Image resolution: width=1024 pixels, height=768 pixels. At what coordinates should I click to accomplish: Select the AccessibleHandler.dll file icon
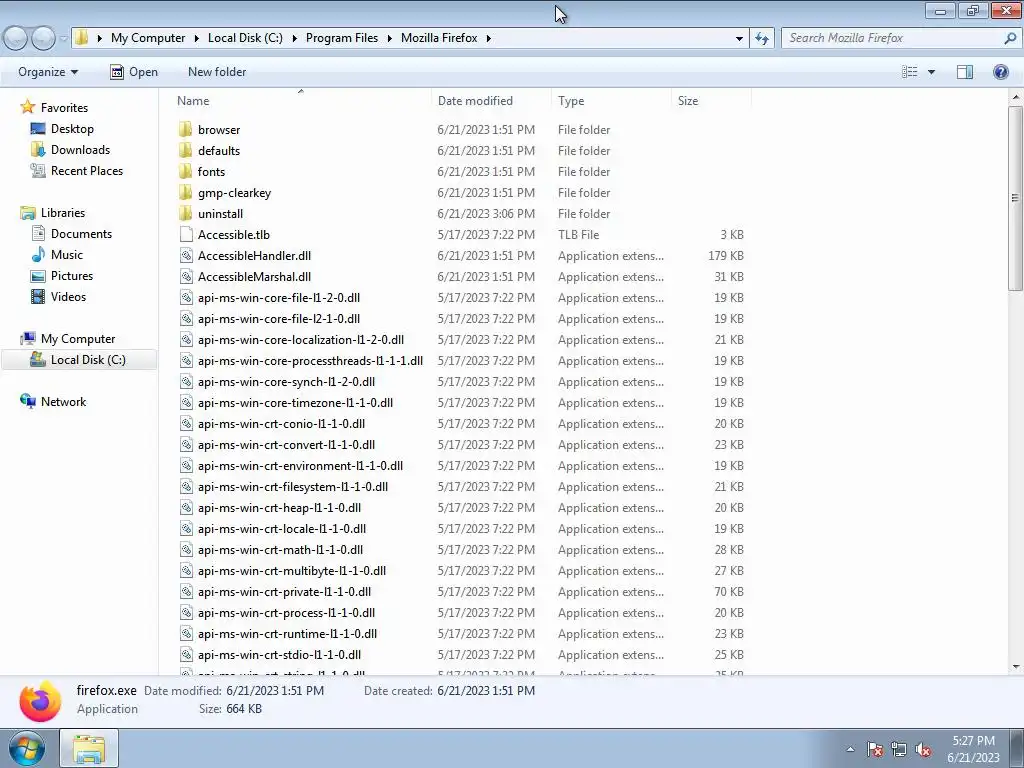click(x=186, y=255)
